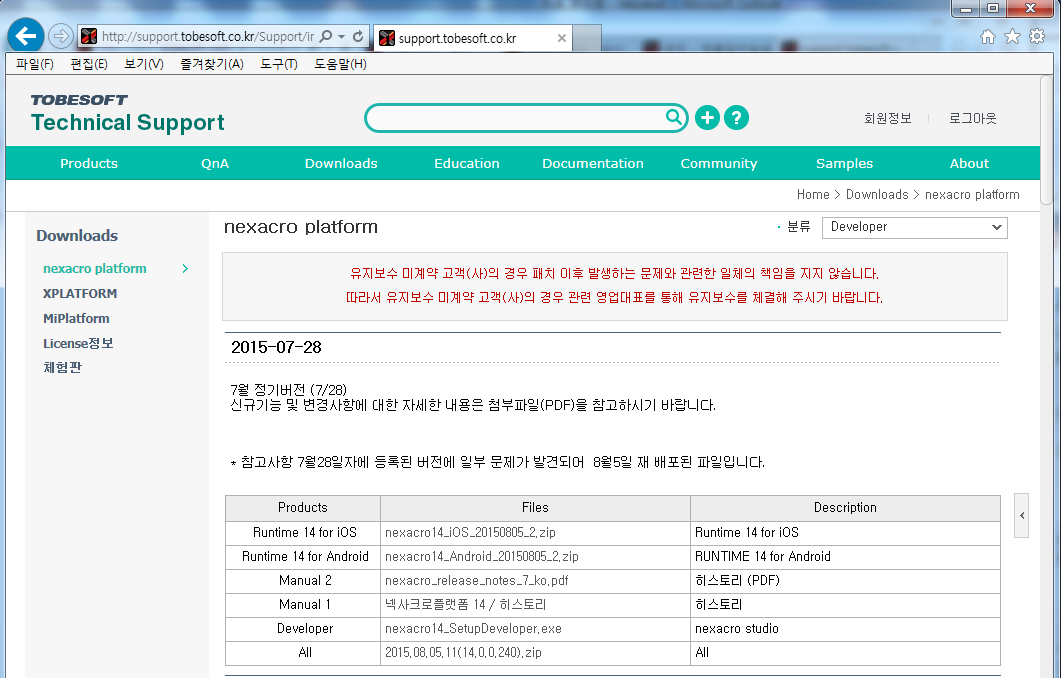The height and width of the screenshot is (678, 1061).
Task: Open the 도움말(H) menu
Action: (340, 64)
